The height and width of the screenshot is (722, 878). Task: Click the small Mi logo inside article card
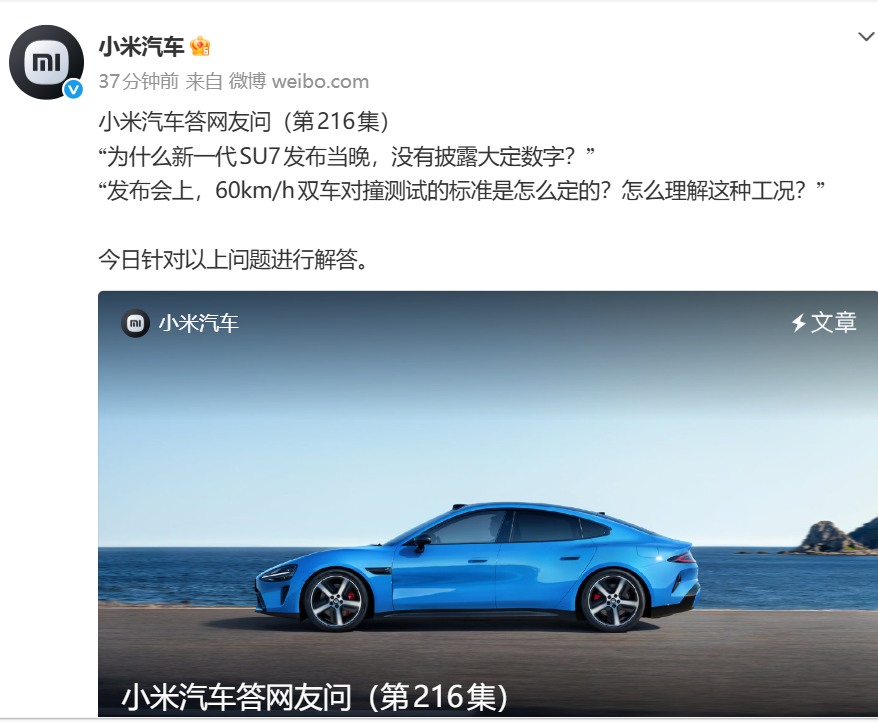(x=135, y=323)
